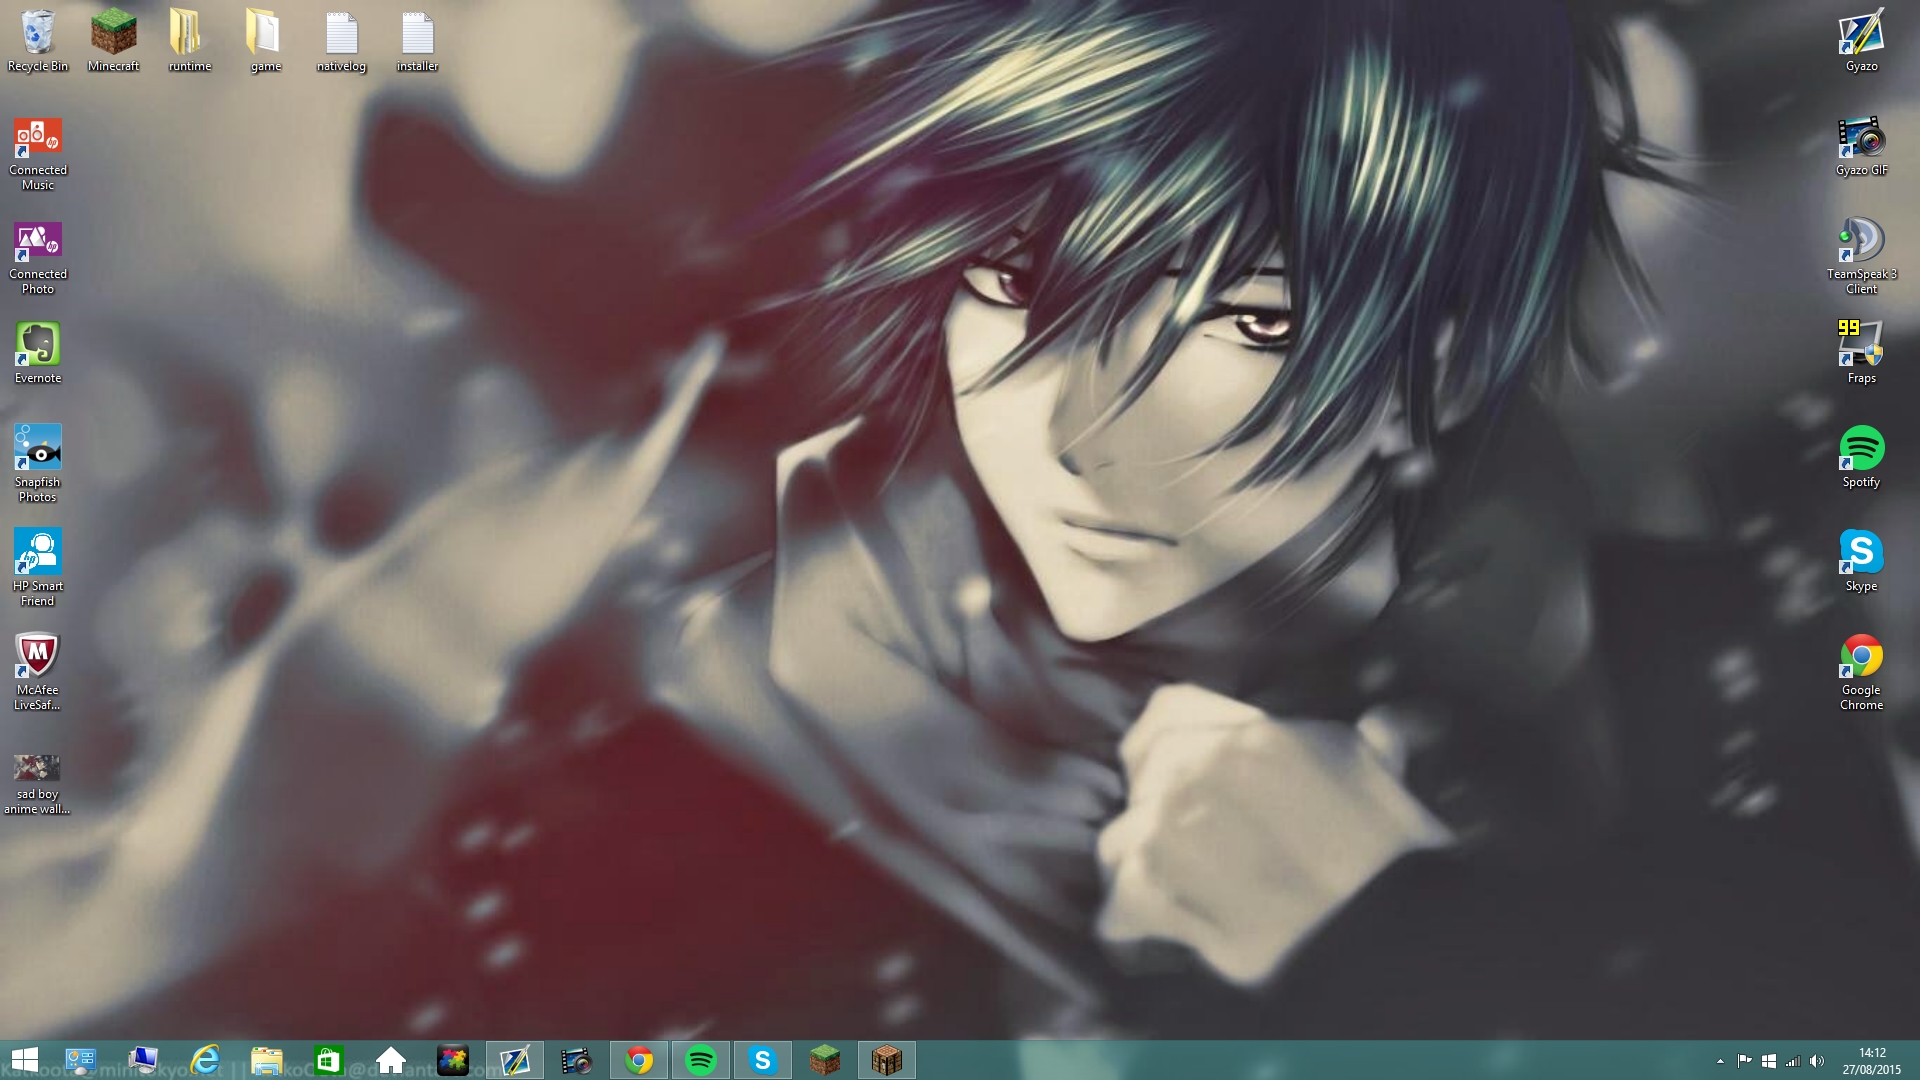Select the game folder on desktop

pyautogui.click(x=265, y=40)
